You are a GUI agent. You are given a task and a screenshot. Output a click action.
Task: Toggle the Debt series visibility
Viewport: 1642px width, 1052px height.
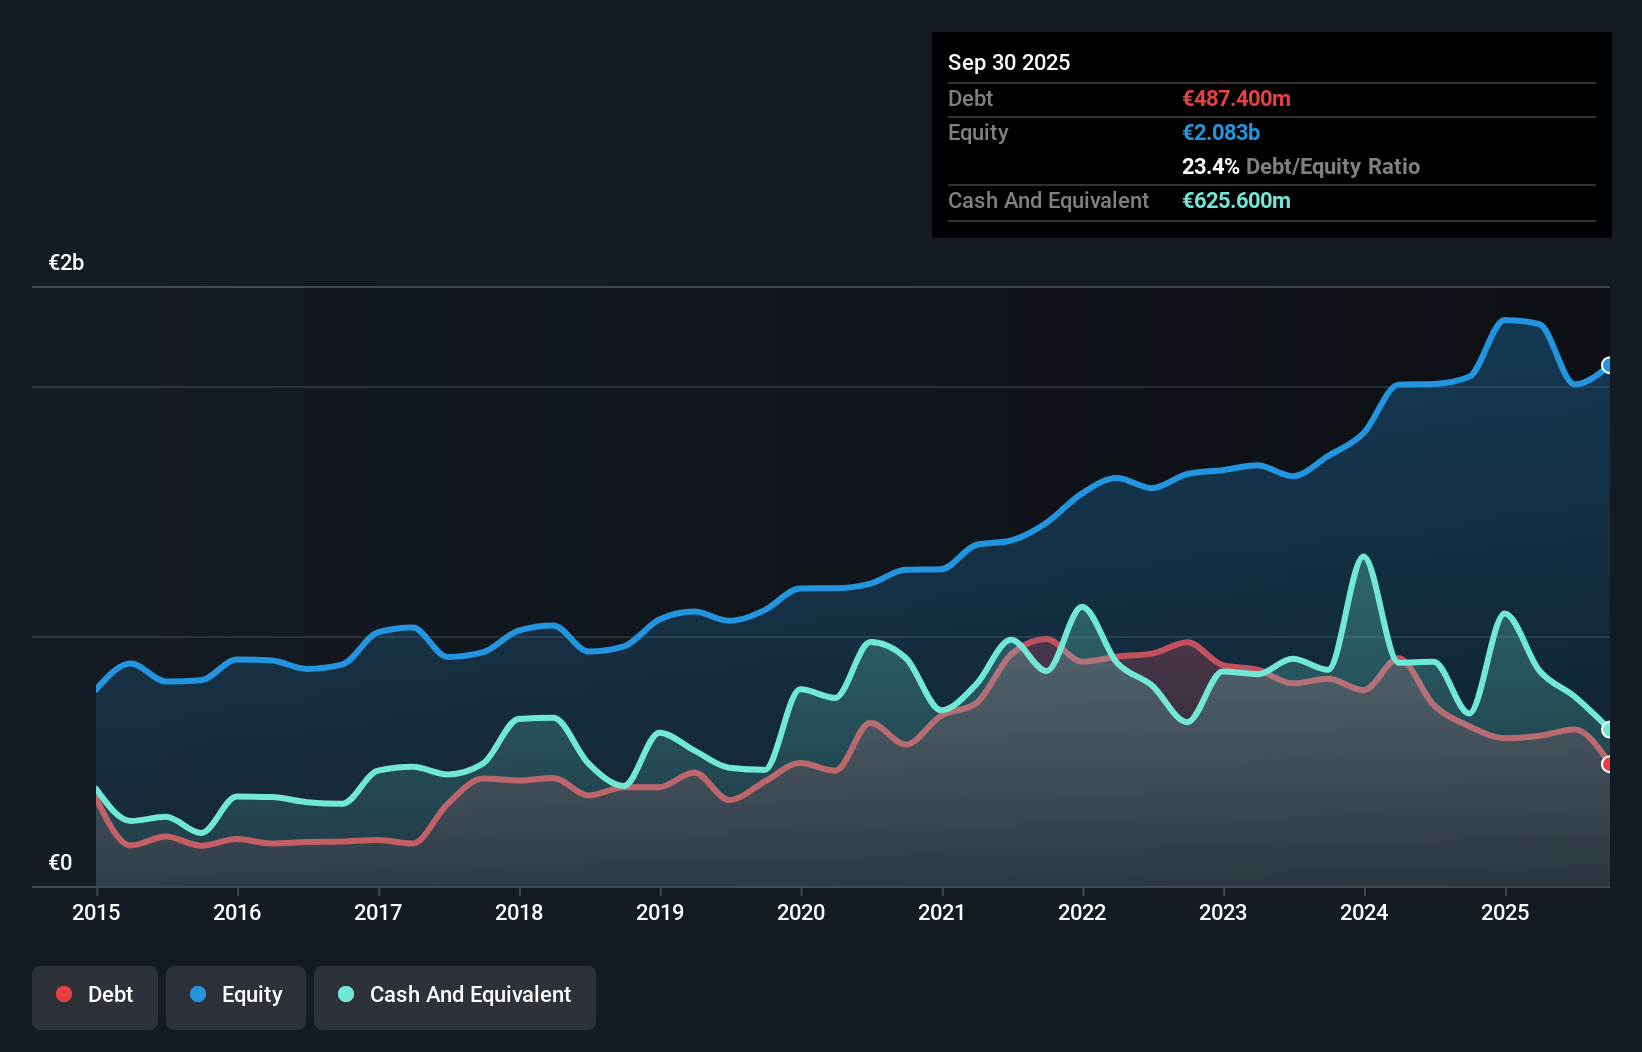click(x=95, y=997)
